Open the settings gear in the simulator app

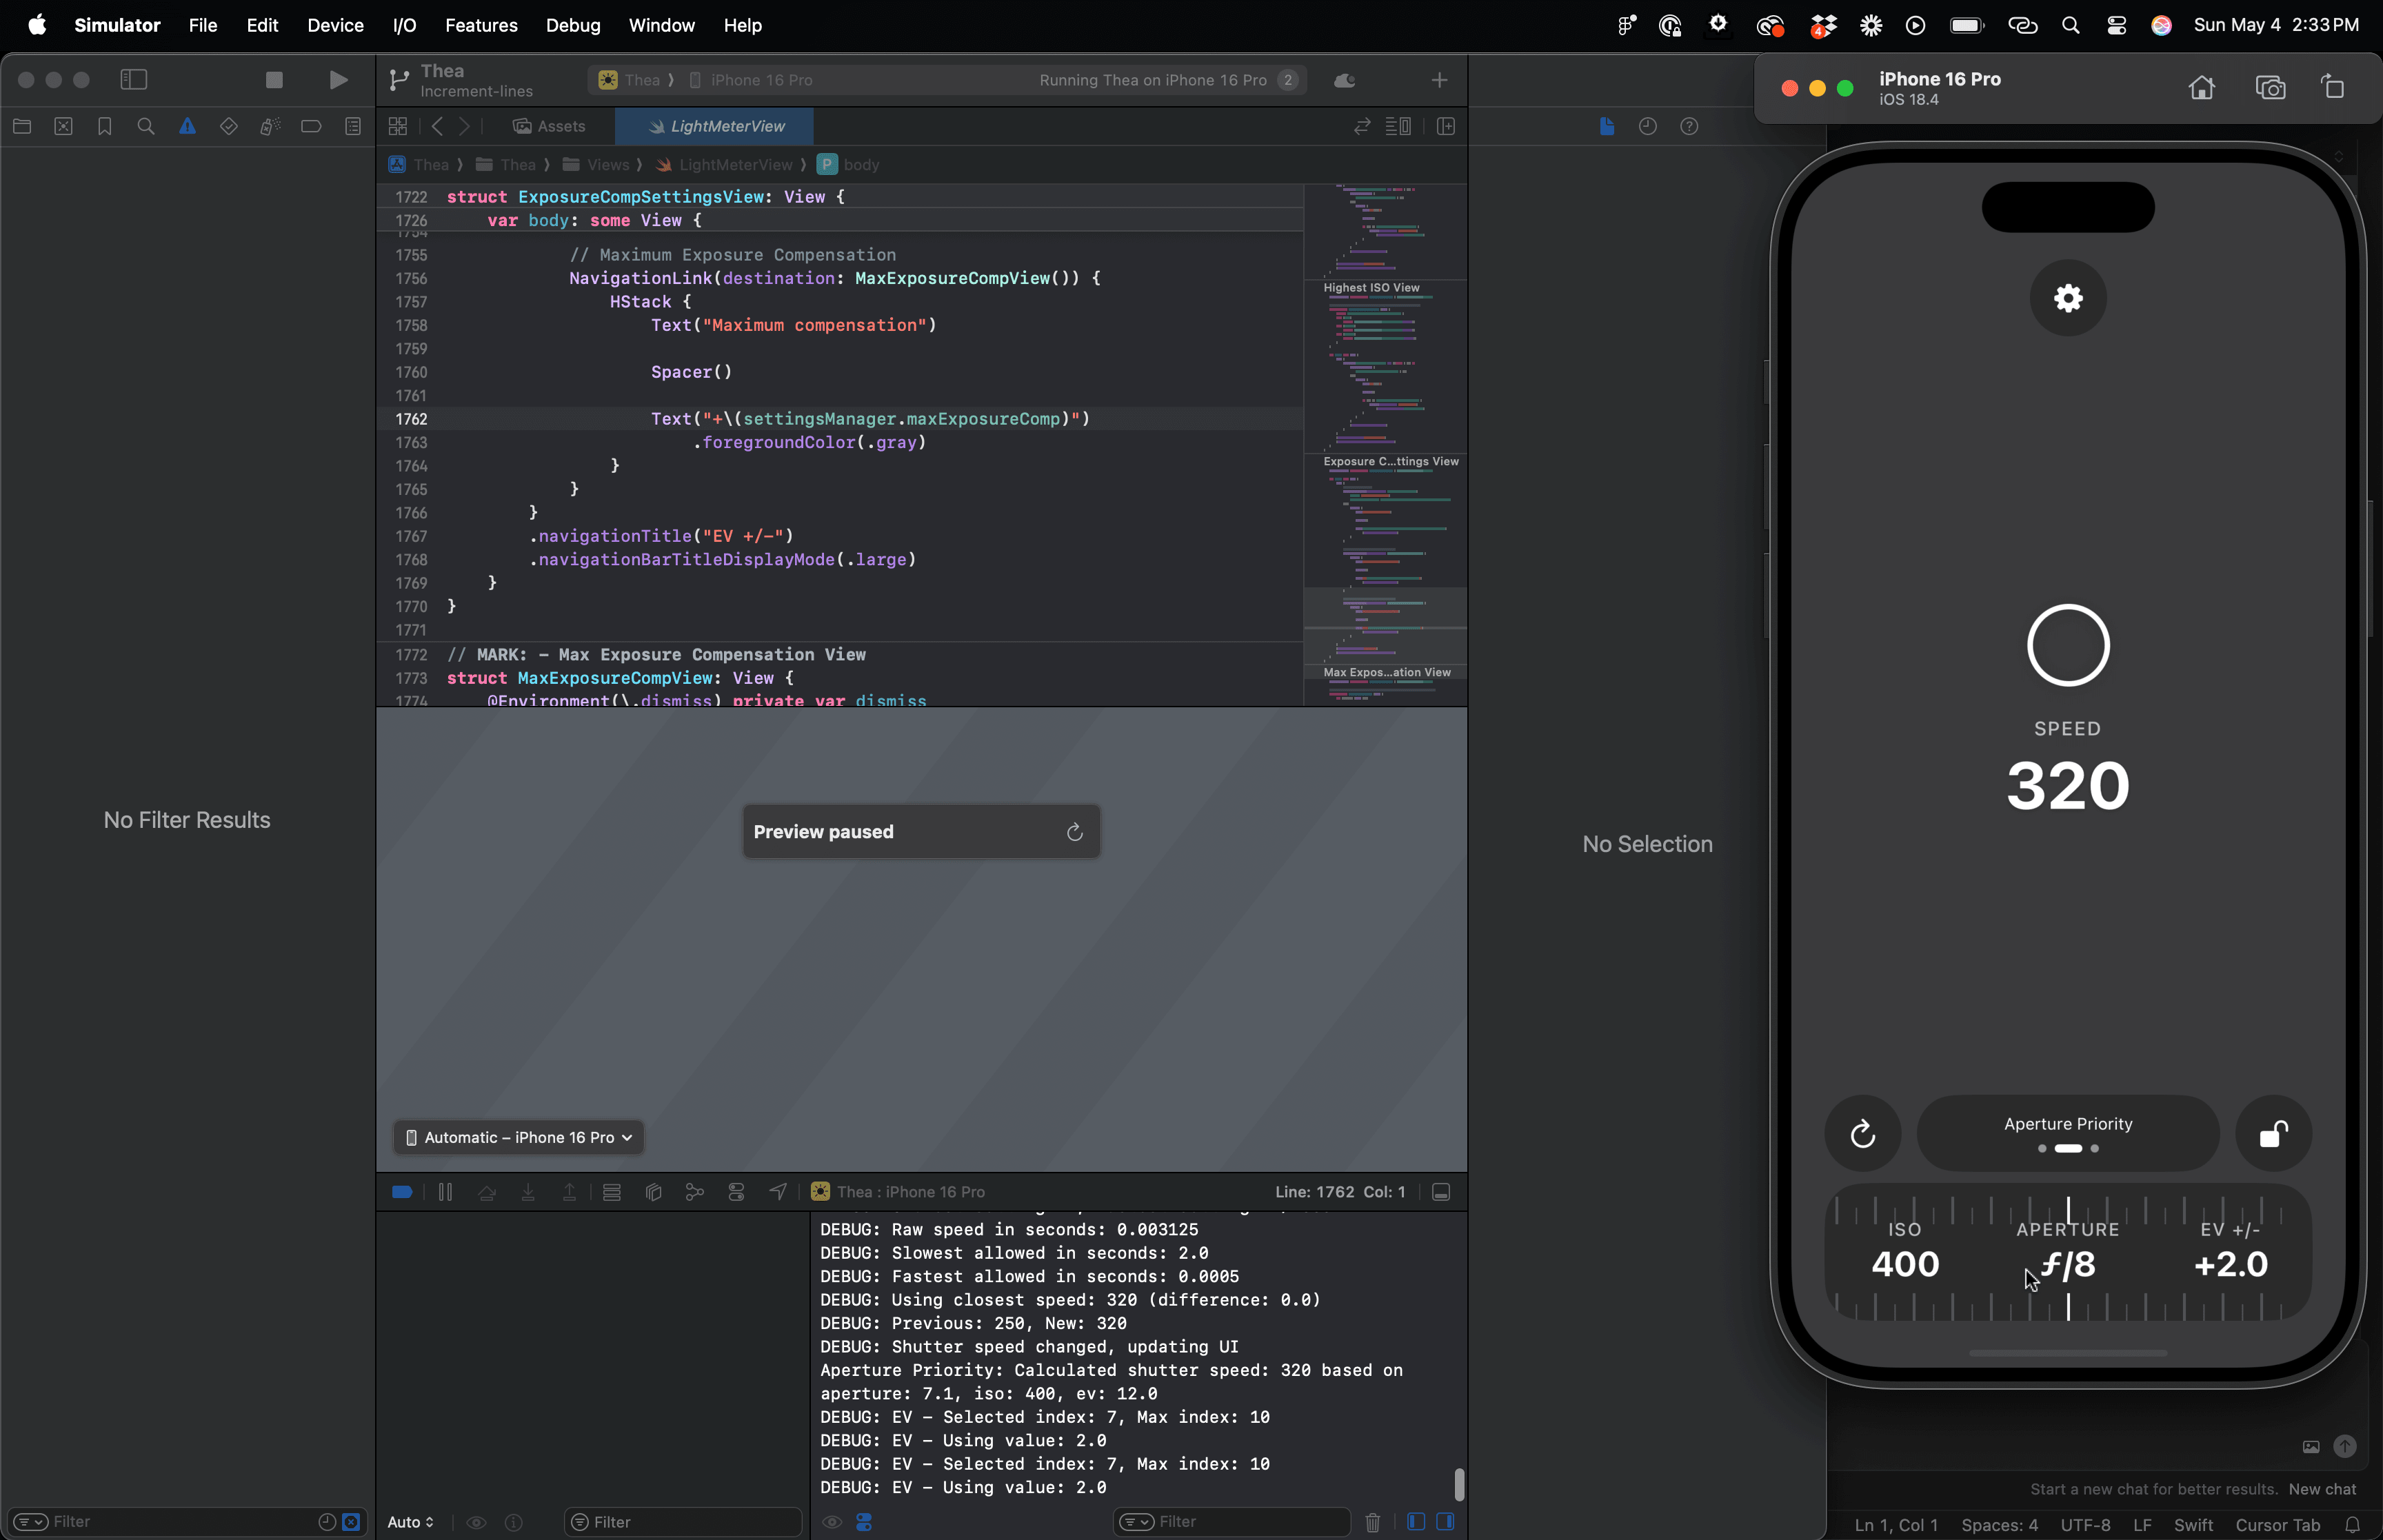(2068, 298)
